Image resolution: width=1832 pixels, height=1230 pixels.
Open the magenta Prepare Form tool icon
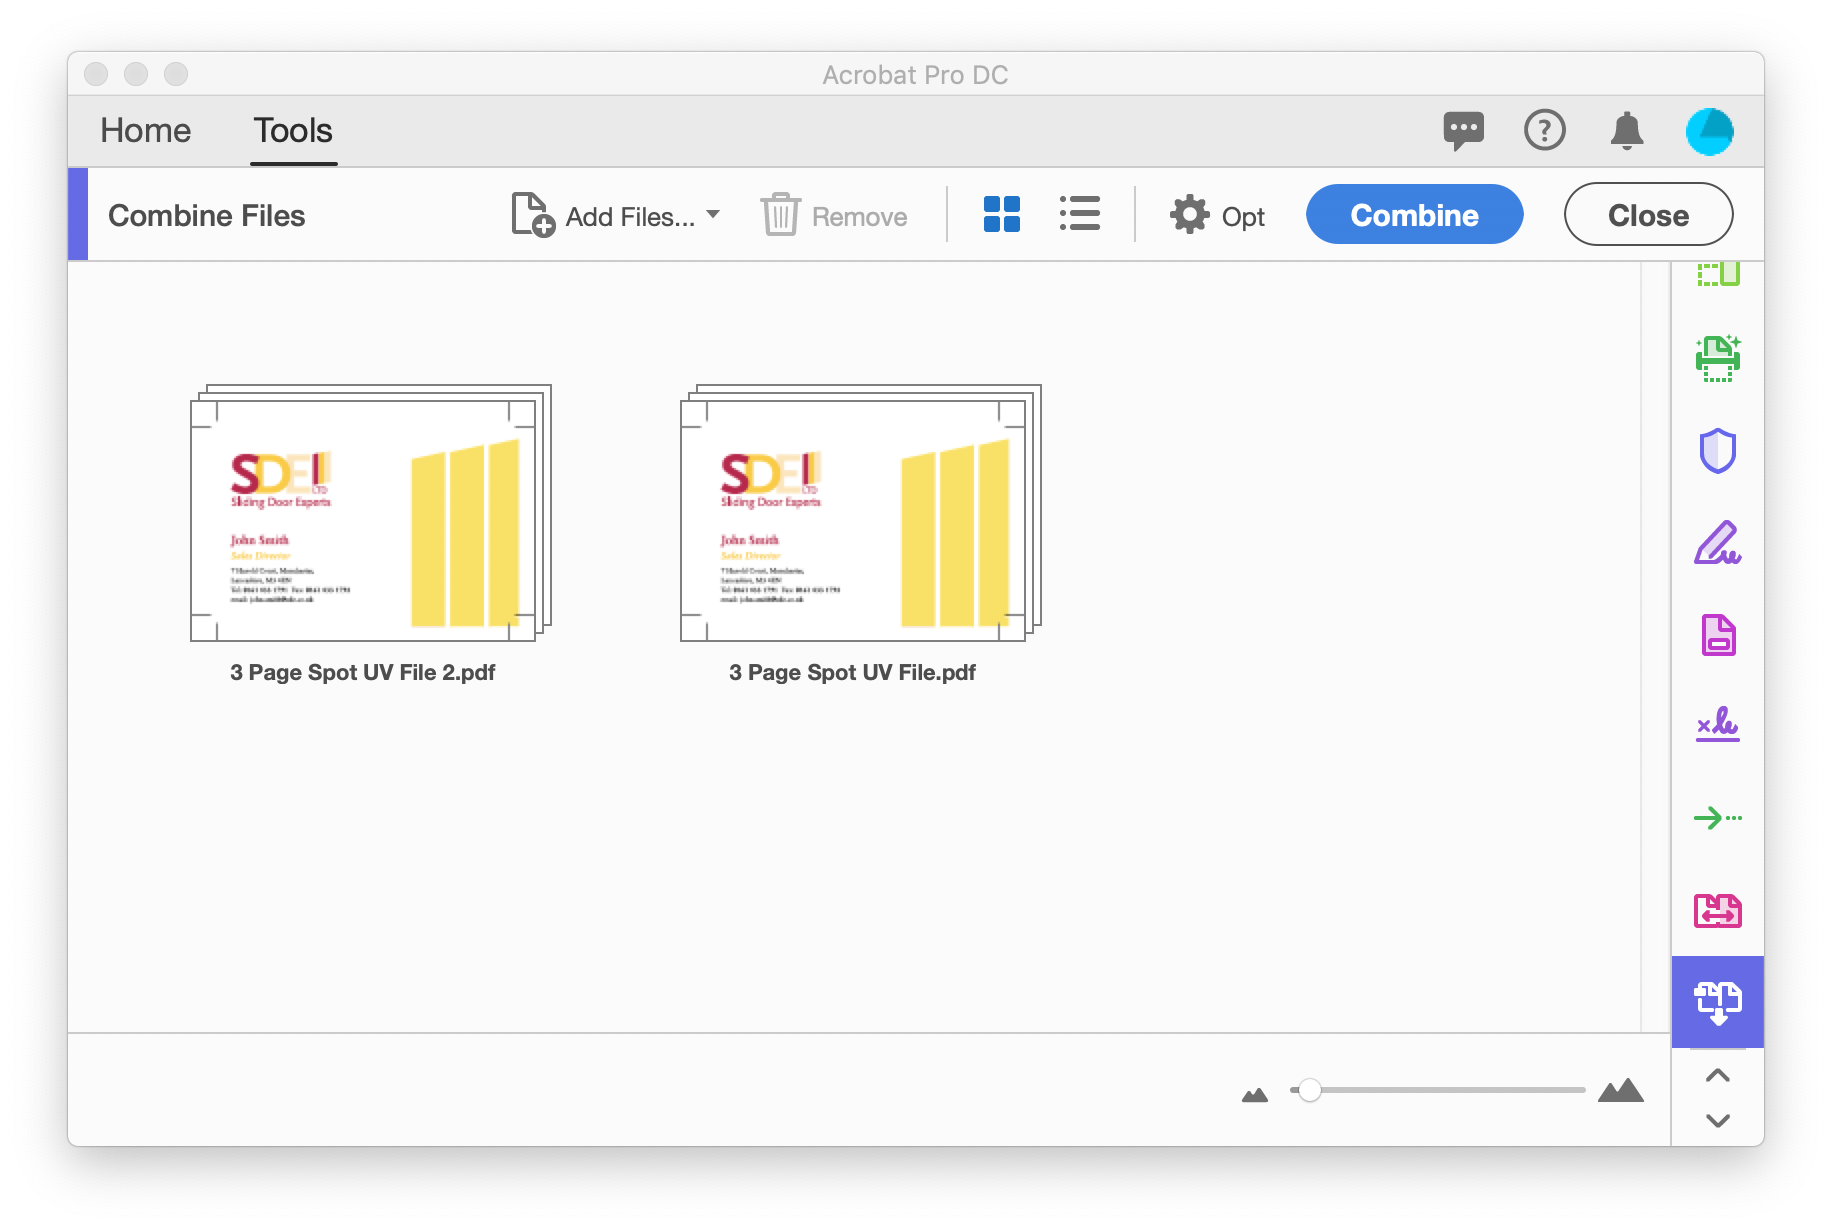pyautogui.click(x=1717, y=635)
